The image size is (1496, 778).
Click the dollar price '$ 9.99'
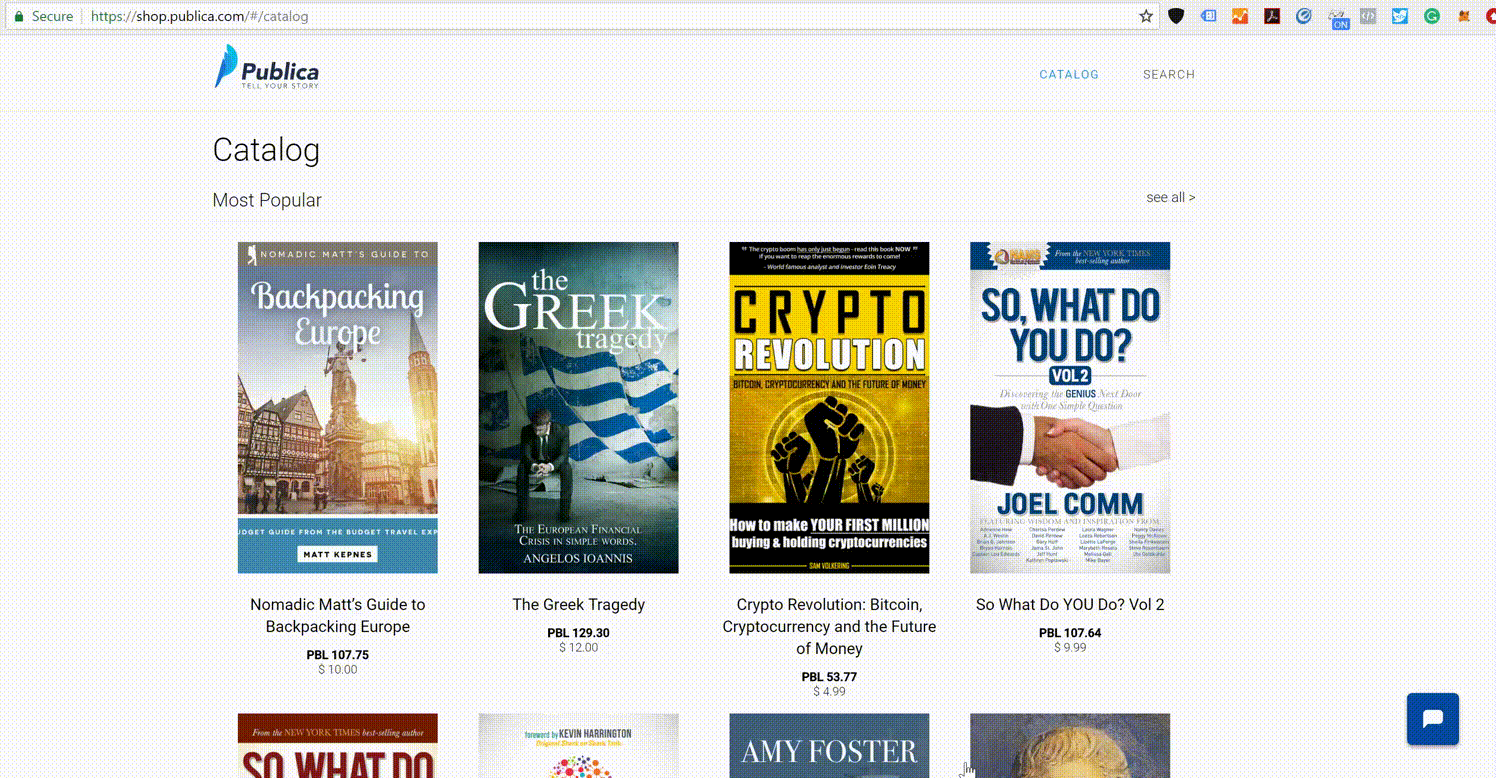(x=1070, y=648)
